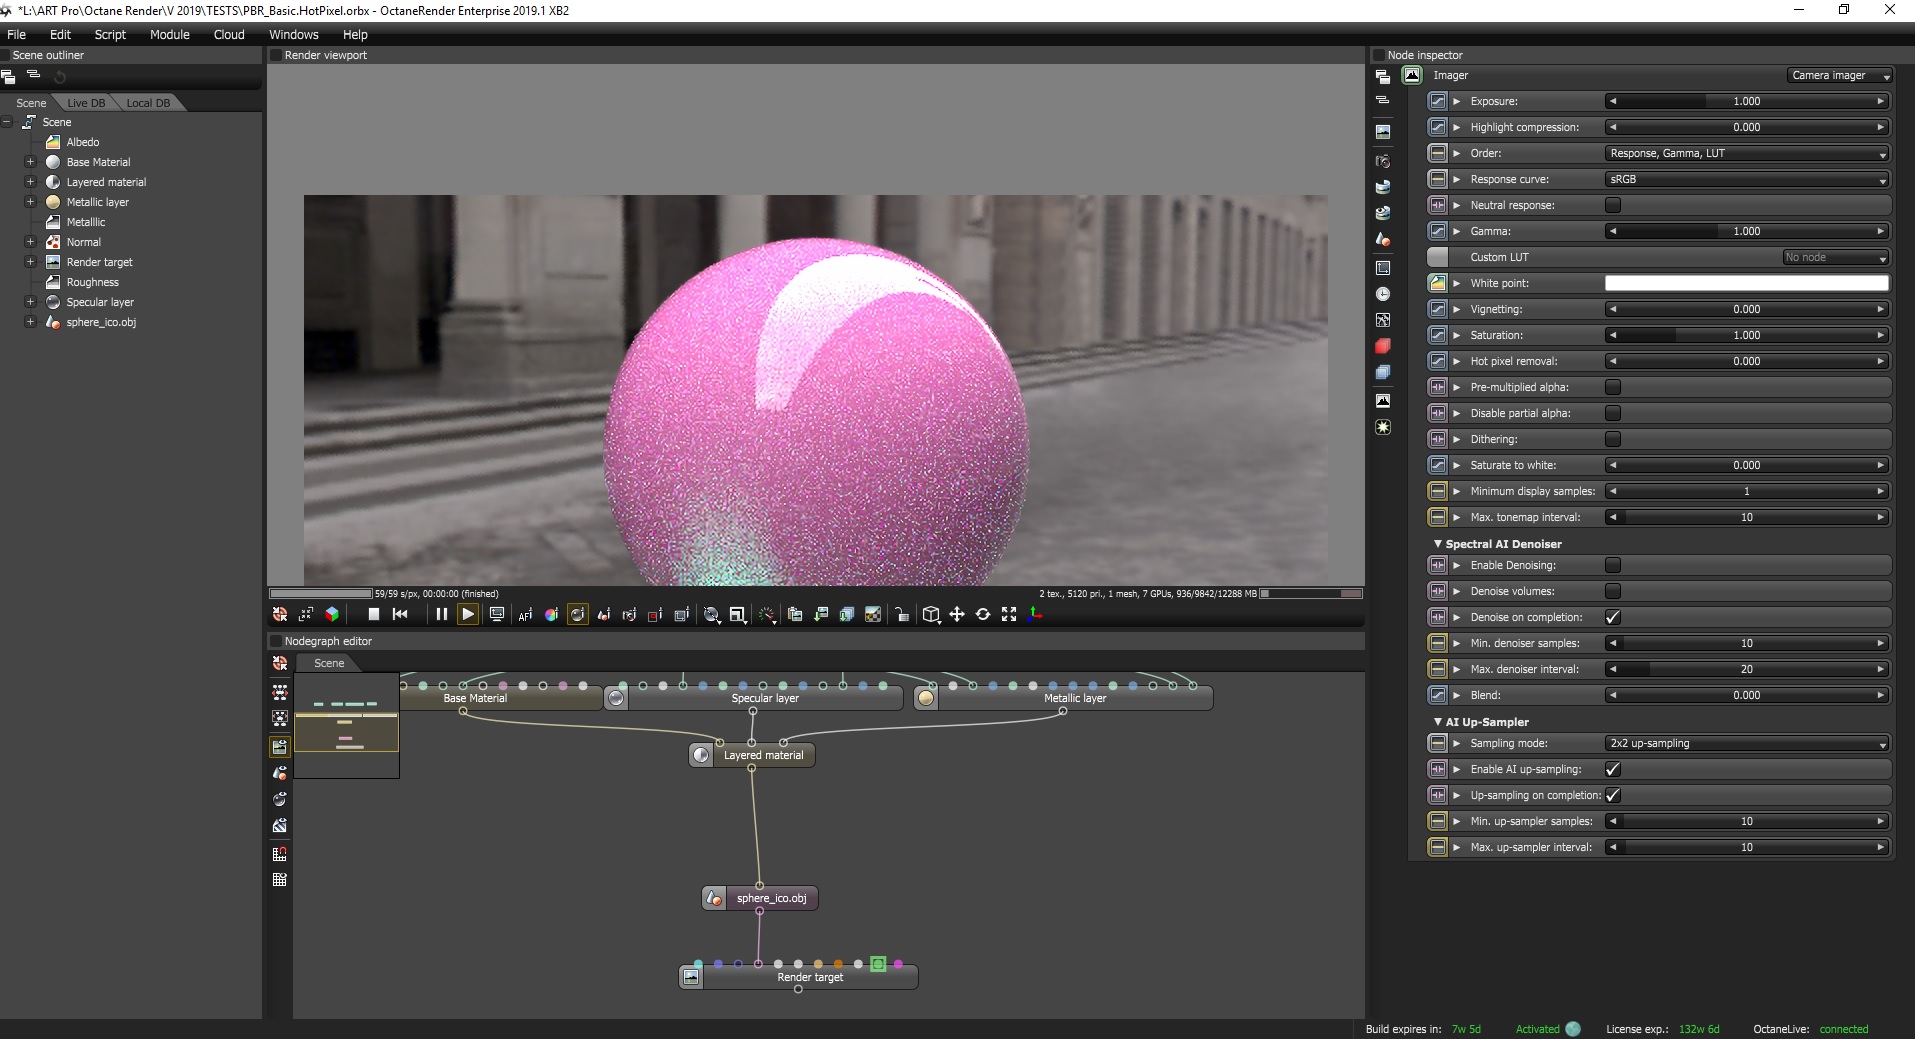
Task: Open the Response curve sRGB dropdown
Action: pos(1747,179)
